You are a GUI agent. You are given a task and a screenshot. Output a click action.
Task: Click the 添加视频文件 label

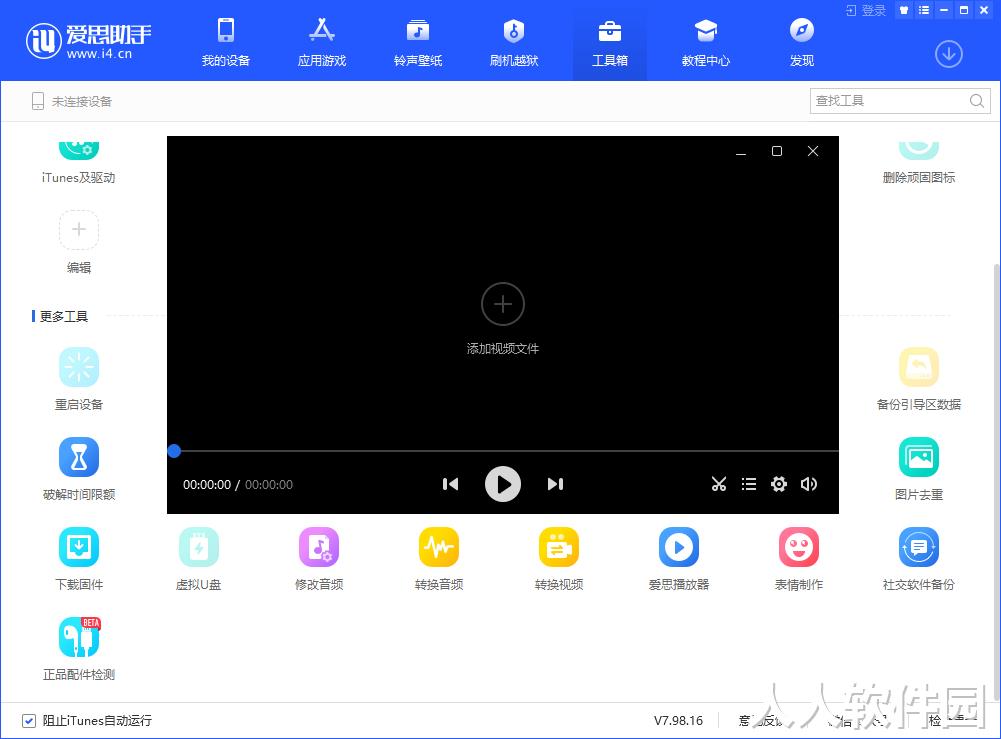click(x=503, y=348)
